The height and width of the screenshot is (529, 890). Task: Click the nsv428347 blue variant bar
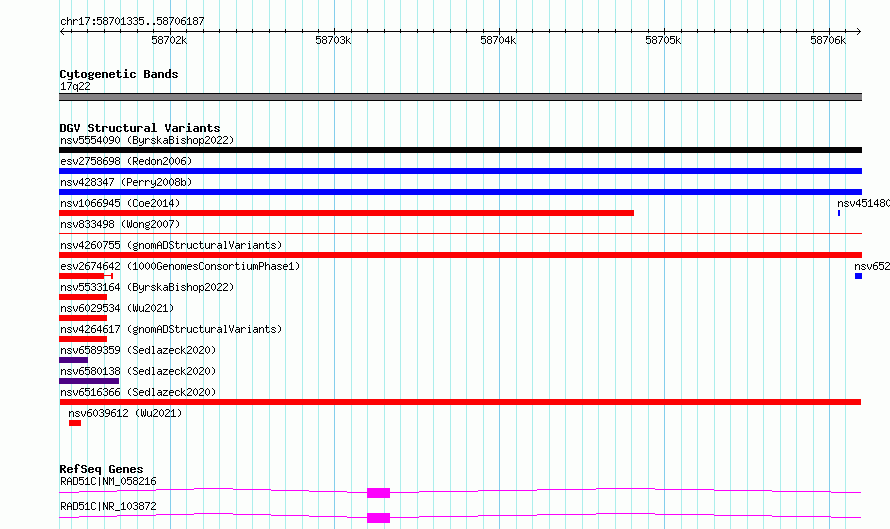460,192
